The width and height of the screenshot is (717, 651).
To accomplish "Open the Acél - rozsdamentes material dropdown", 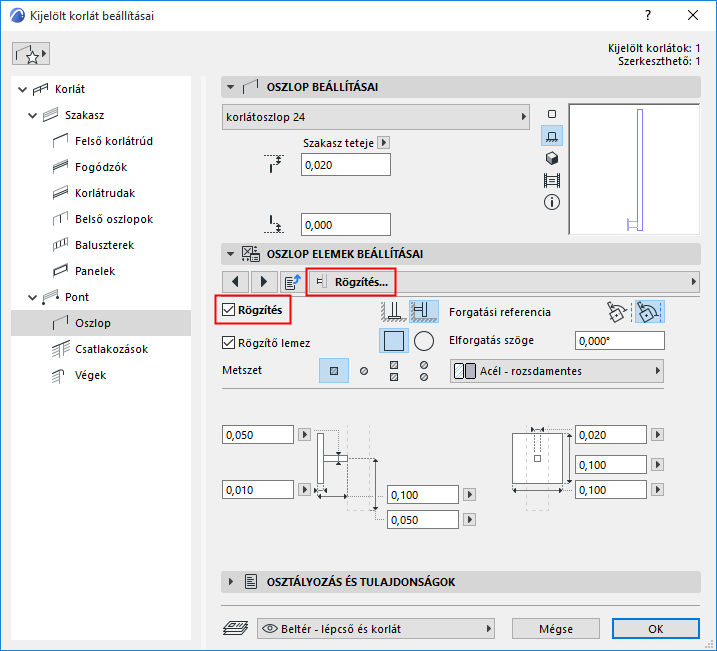I will pyautogui.click(x=557, y=371).
